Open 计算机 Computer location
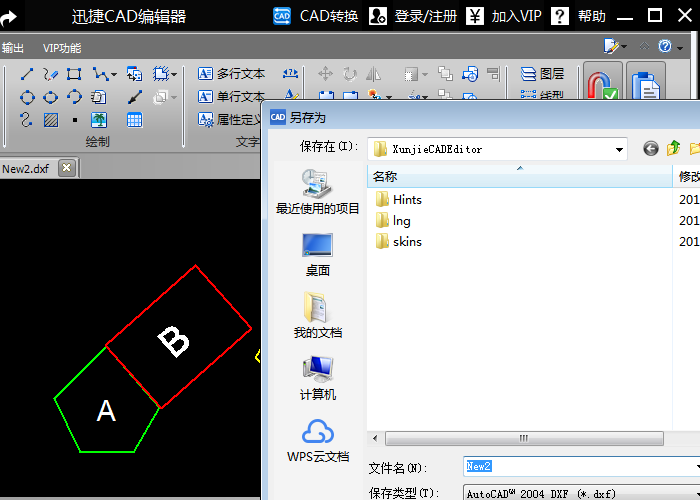 317,378
